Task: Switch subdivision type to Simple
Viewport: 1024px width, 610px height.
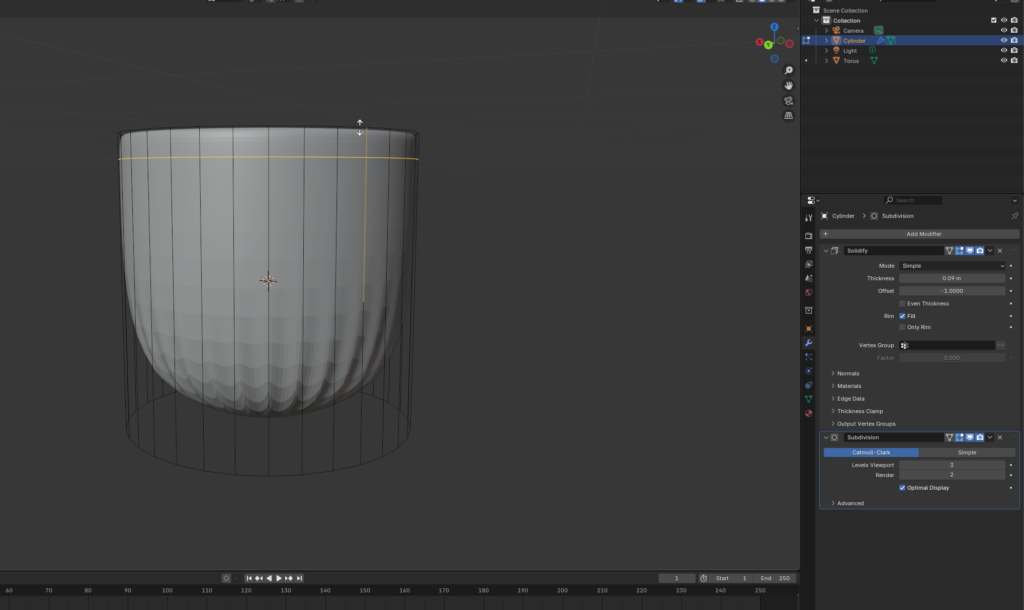Action: 966,452
